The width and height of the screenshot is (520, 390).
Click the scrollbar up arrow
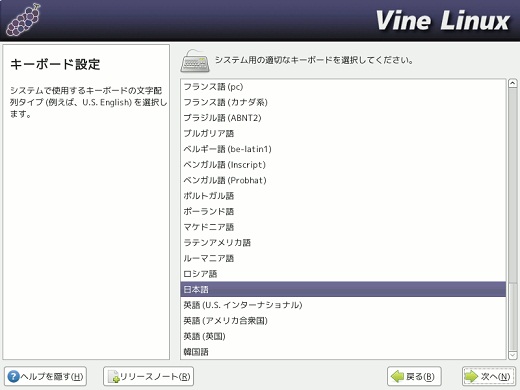tap(513, 83)
